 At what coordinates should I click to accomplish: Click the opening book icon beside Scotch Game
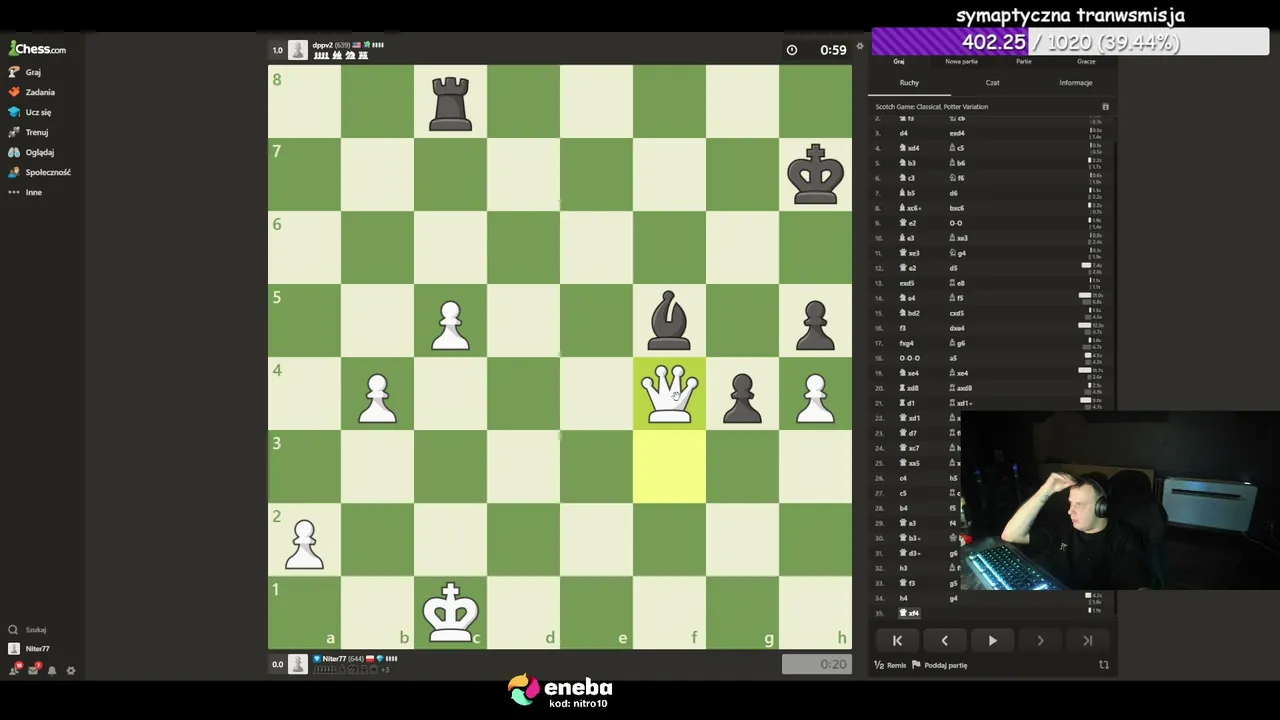(x=1105, y=107)
